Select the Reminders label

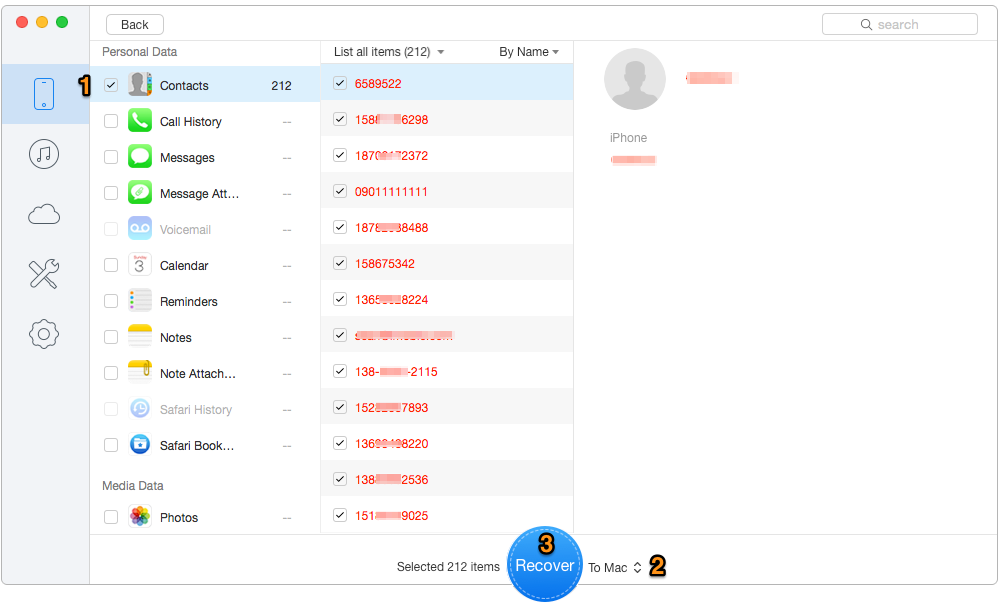click(x=188, y=301)
